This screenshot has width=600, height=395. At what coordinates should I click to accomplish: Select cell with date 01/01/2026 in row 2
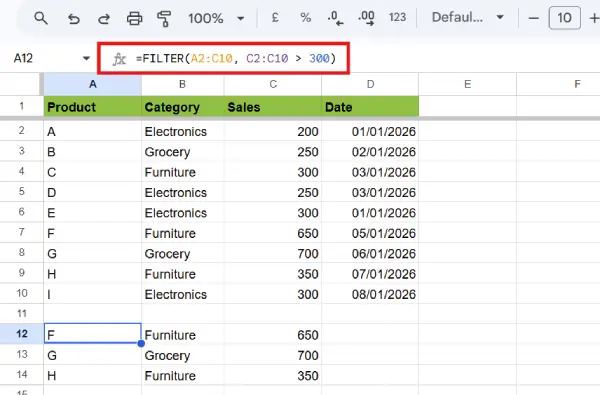tap(370, 131)
